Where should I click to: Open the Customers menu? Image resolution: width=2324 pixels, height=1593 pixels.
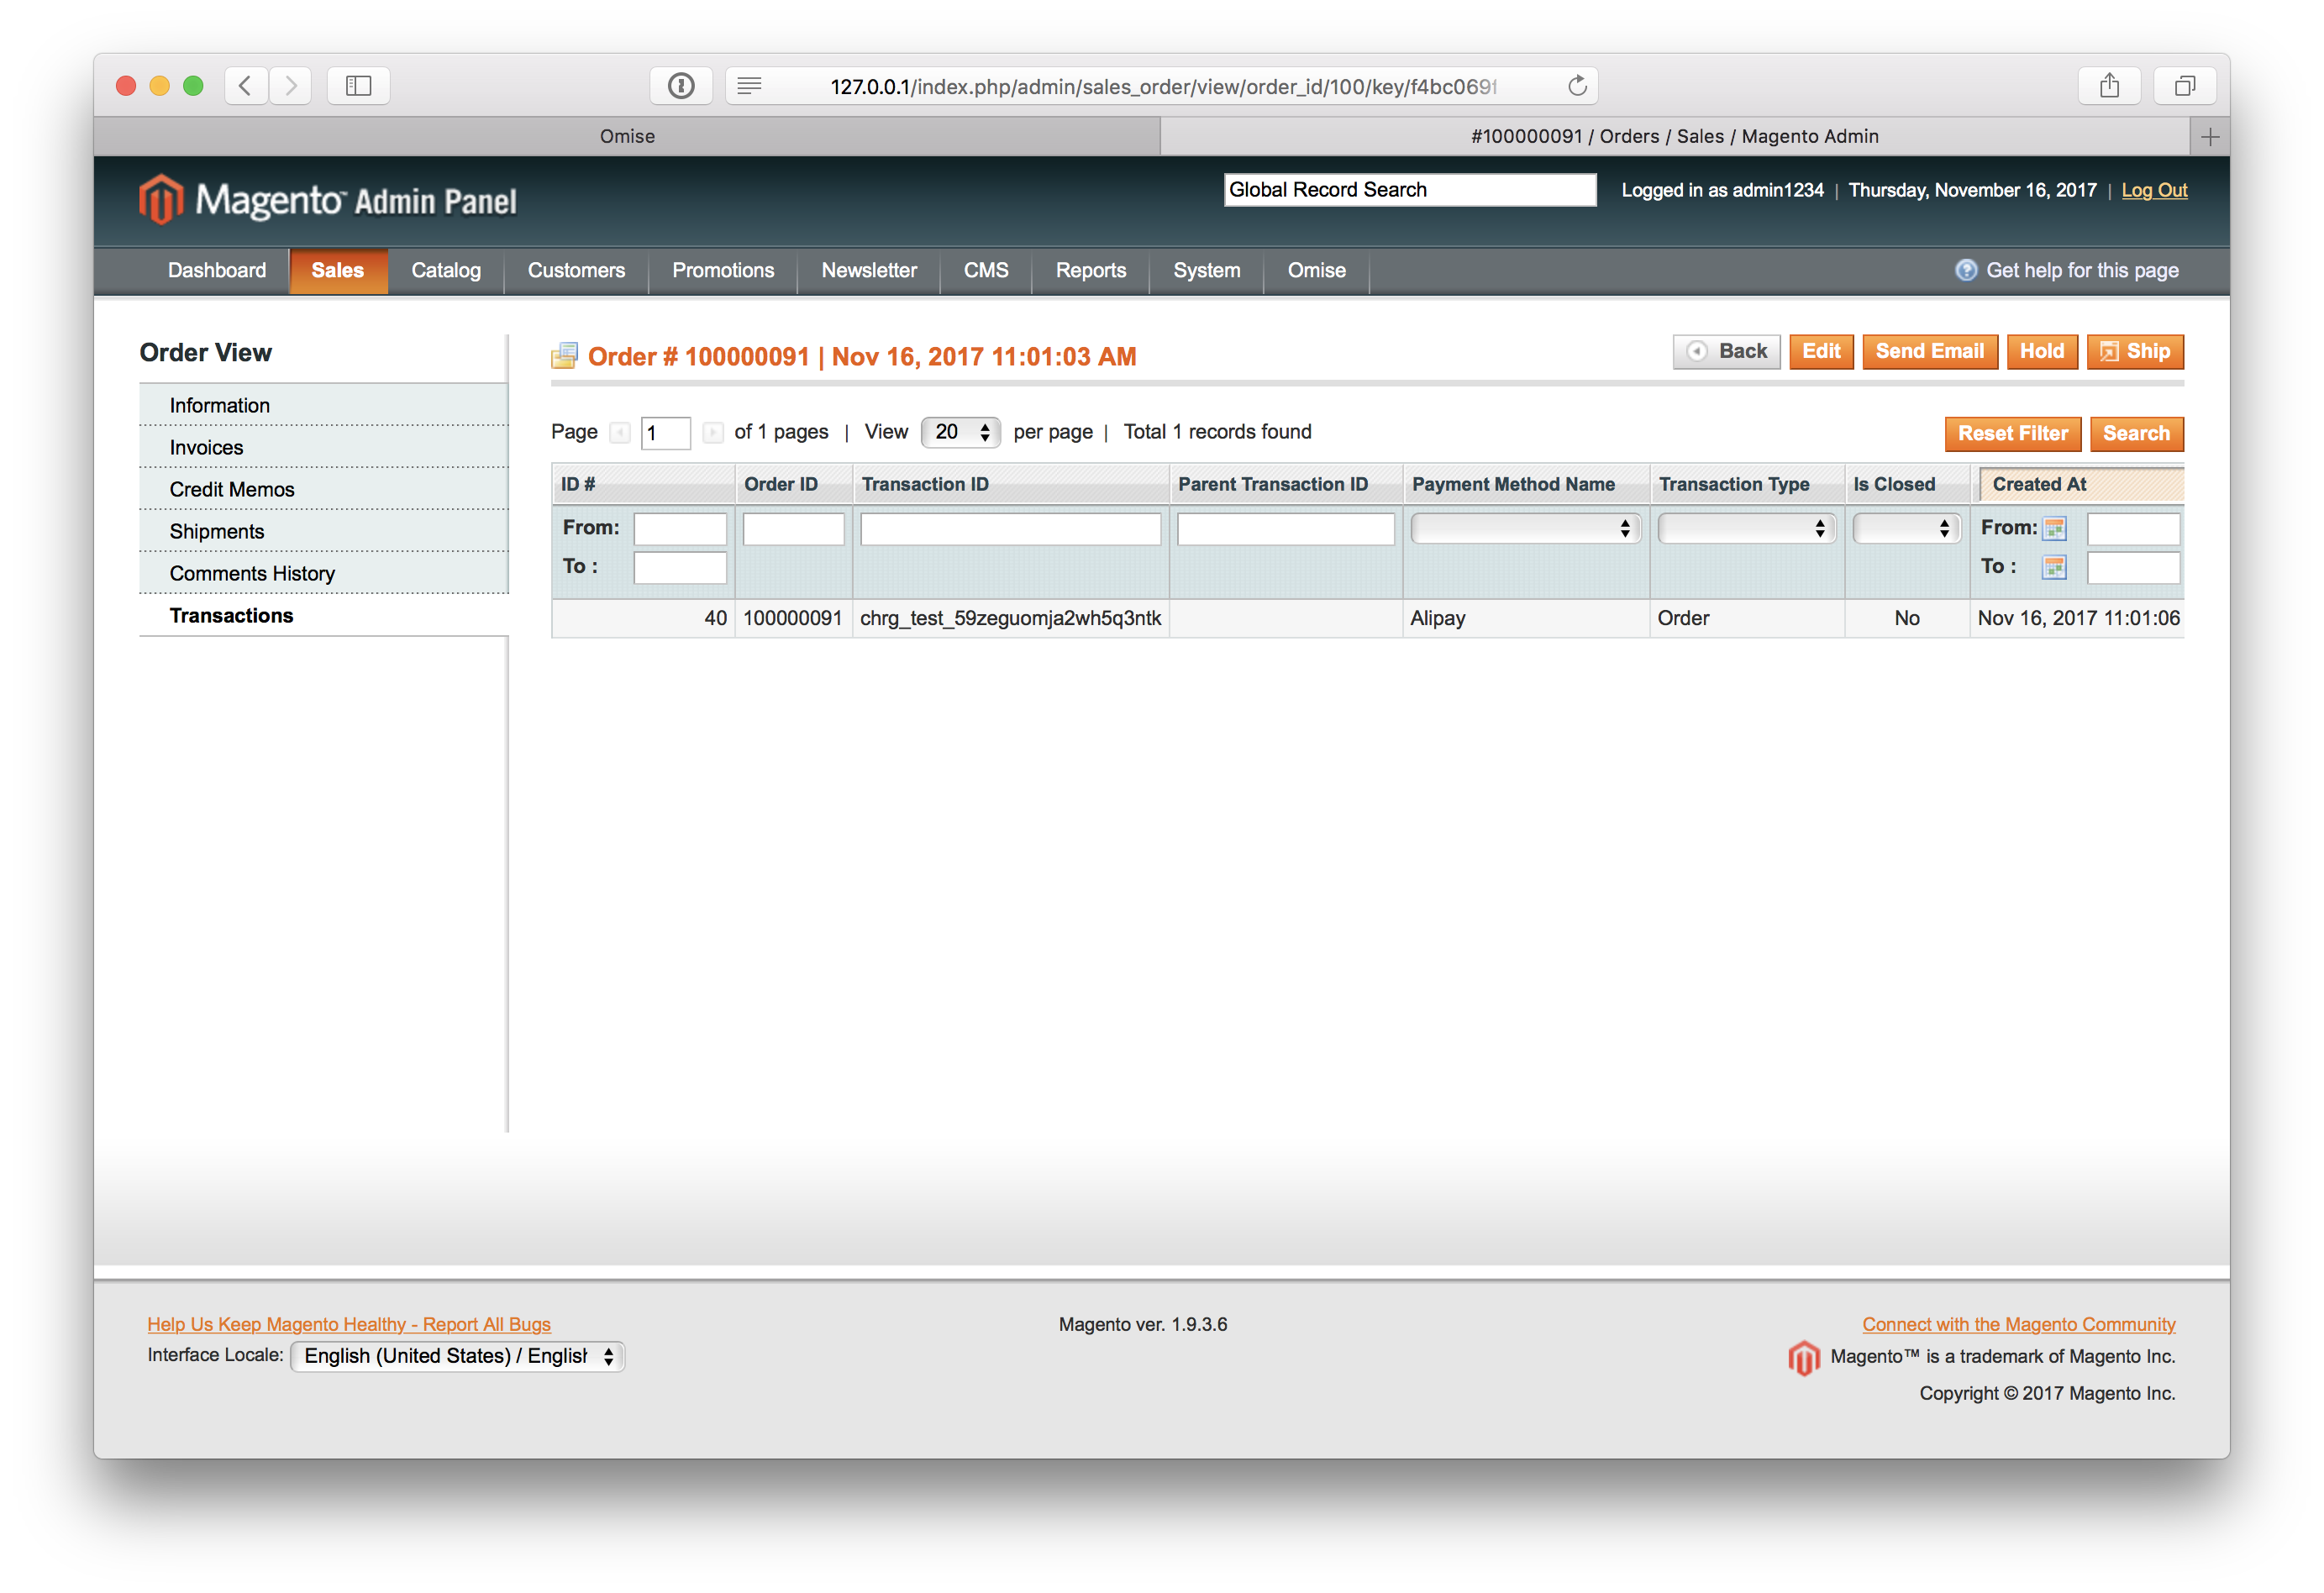point(576,270)
